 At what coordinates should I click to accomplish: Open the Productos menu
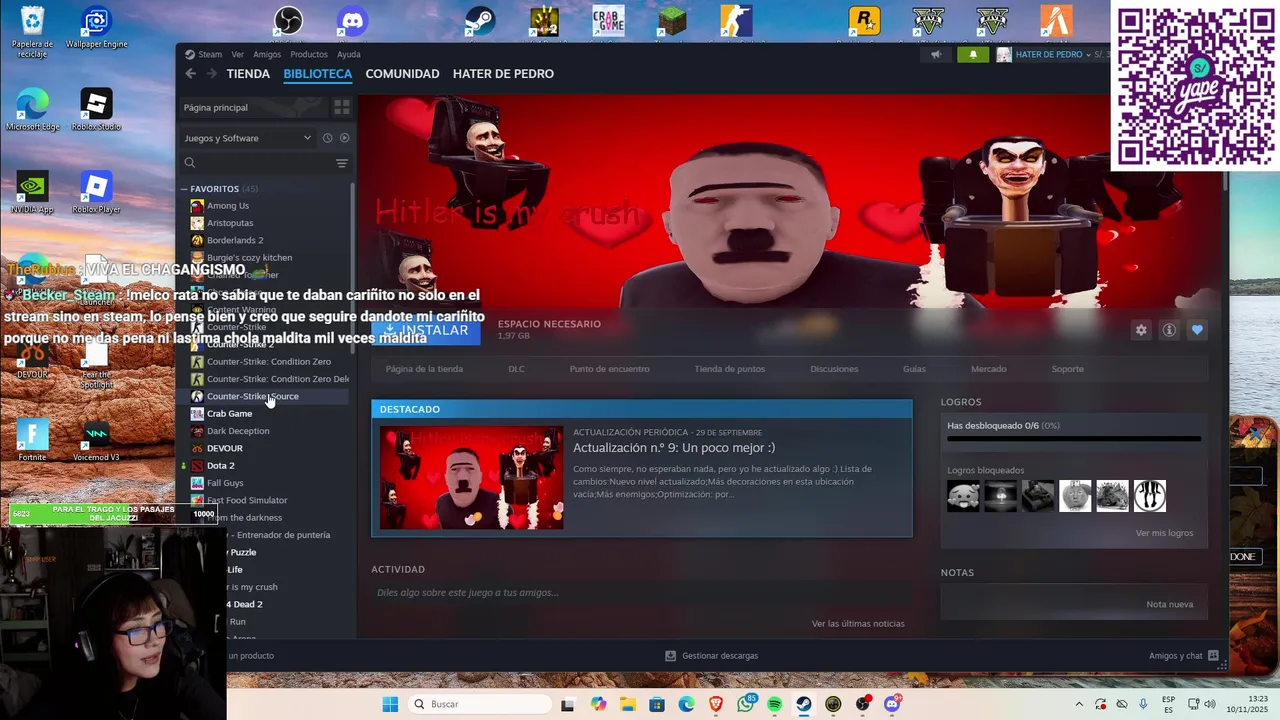[309, 55]
